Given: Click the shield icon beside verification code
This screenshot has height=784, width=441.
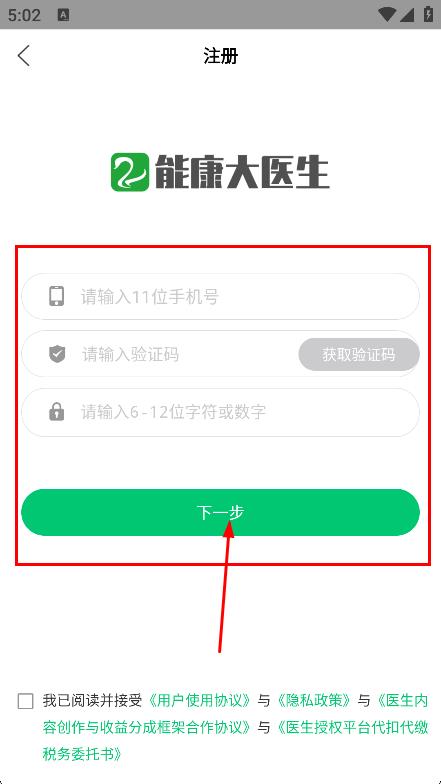Looking at the screenshot, I should 57,354.
